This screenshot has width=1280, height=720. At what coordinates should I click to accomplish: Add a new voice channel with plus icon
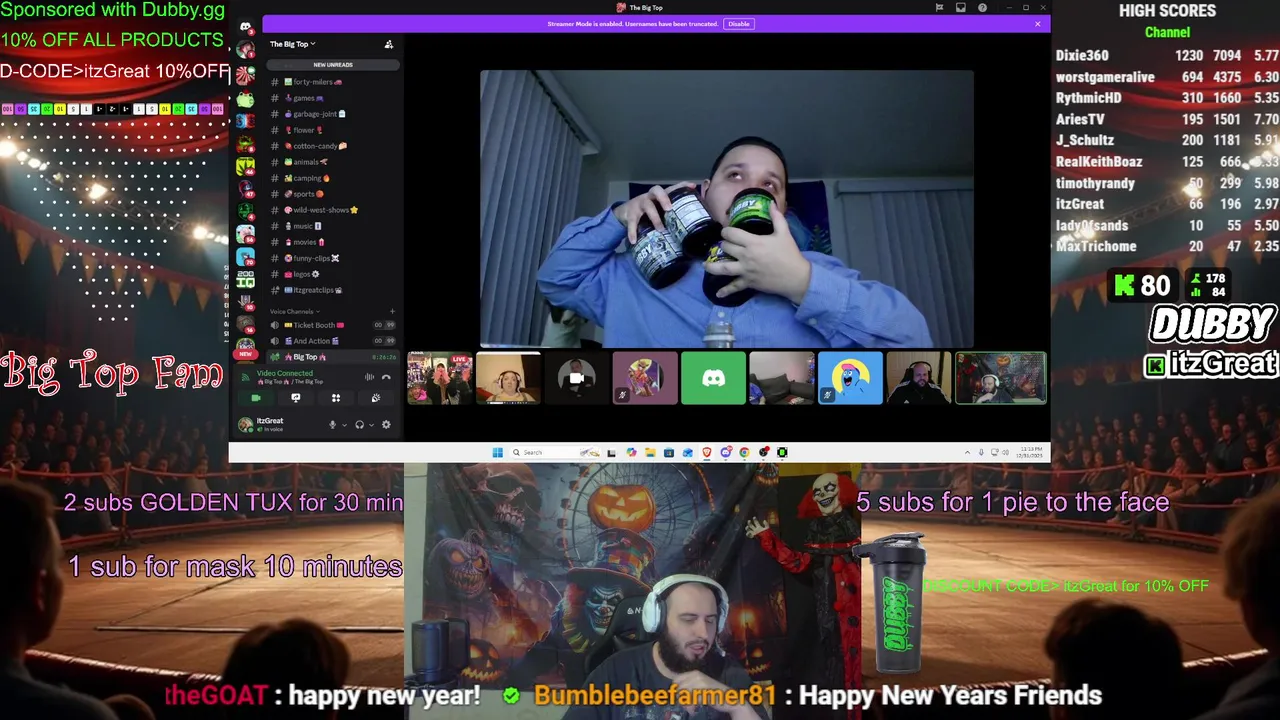tap(392, 311)
